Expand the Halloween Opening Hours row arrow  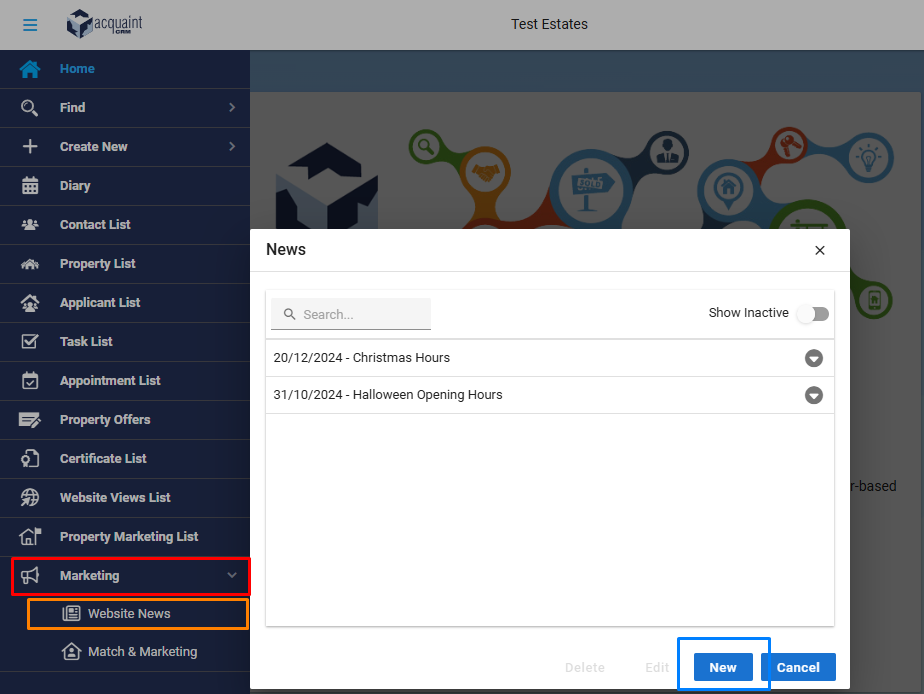[x=814, y=395]
